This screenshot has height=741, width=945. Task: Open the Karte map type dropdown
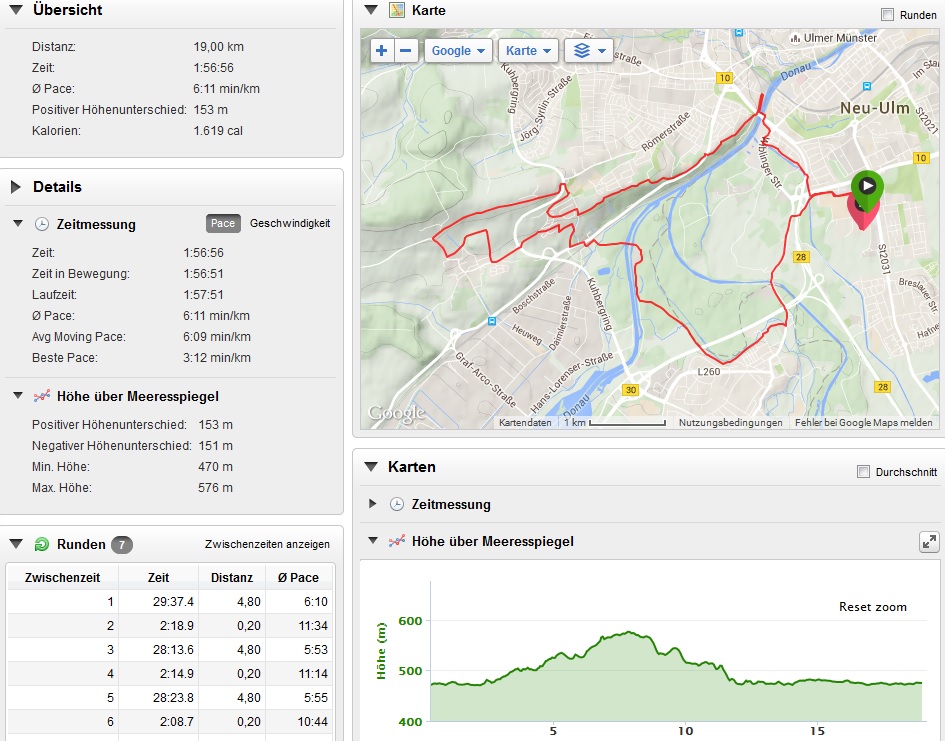pos(529,51)
